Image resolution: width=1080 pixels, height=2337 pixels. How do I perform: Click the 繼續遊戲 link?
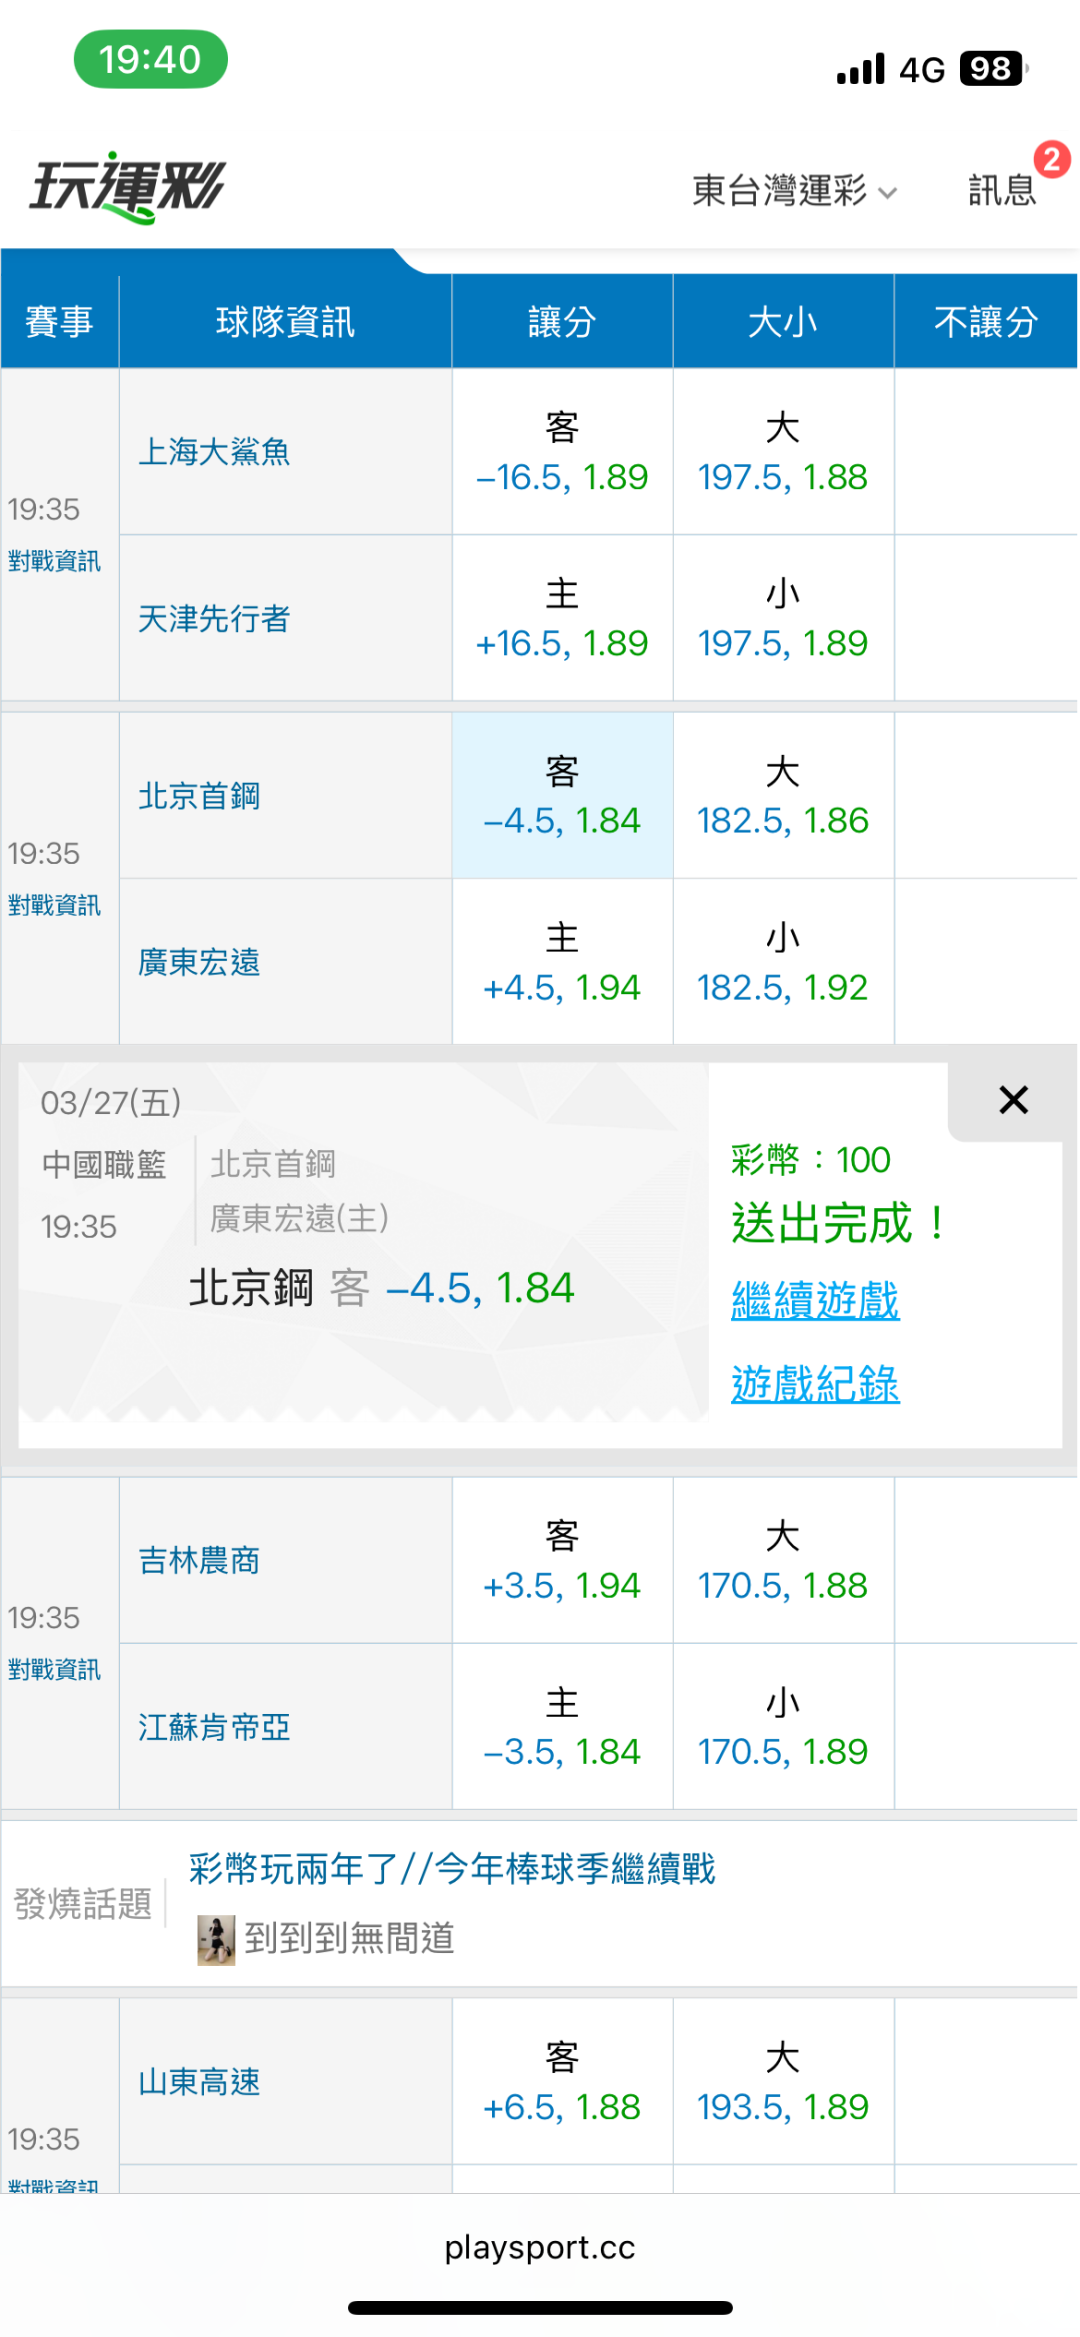815,1301
